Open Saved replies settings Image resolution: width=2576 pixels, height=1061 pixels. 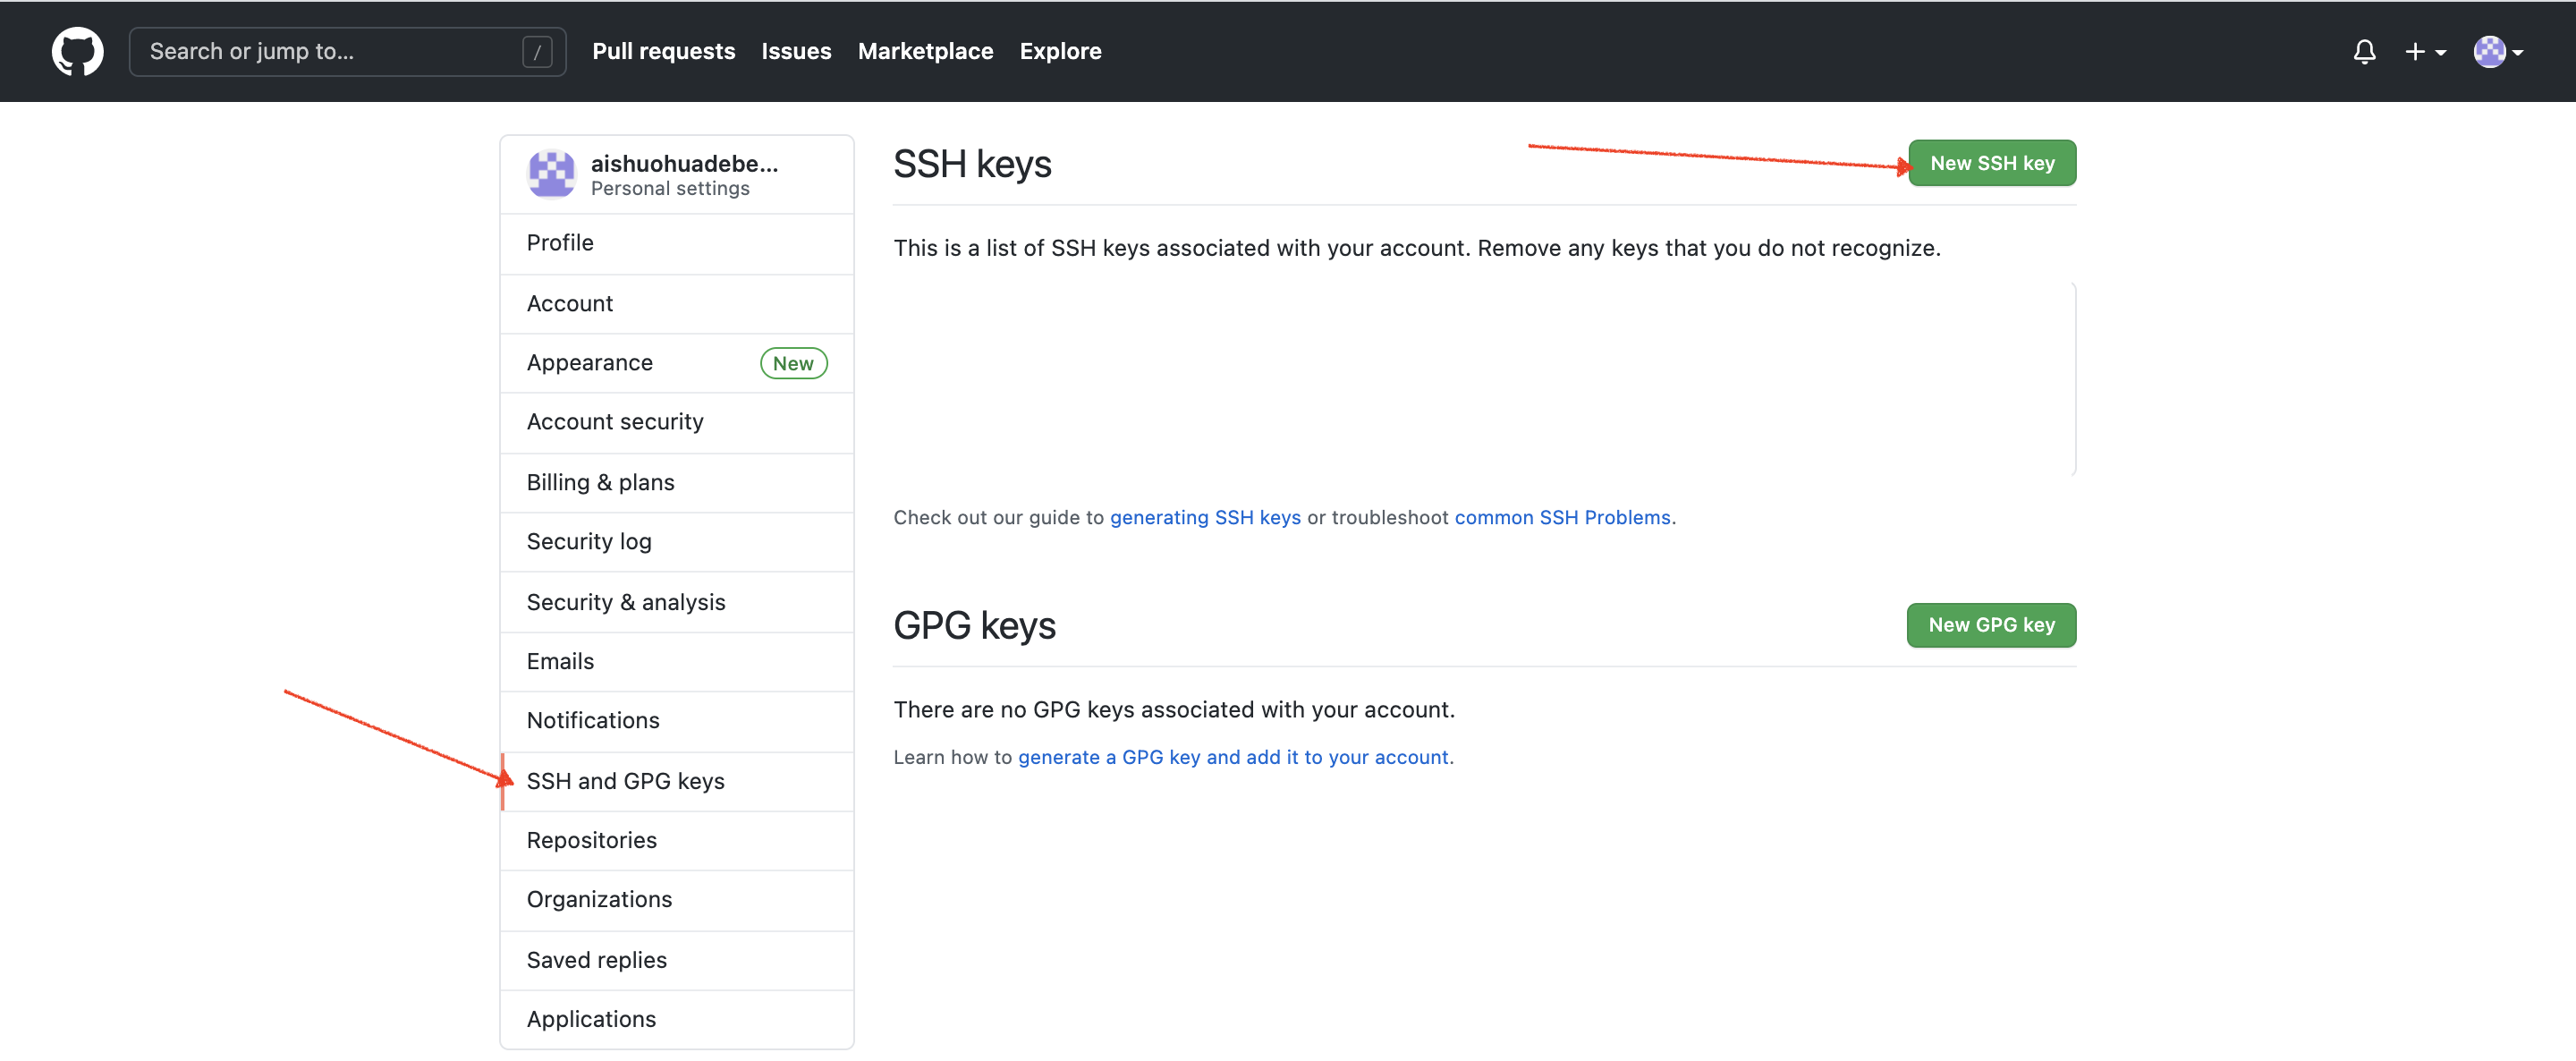tap(677, 960)
